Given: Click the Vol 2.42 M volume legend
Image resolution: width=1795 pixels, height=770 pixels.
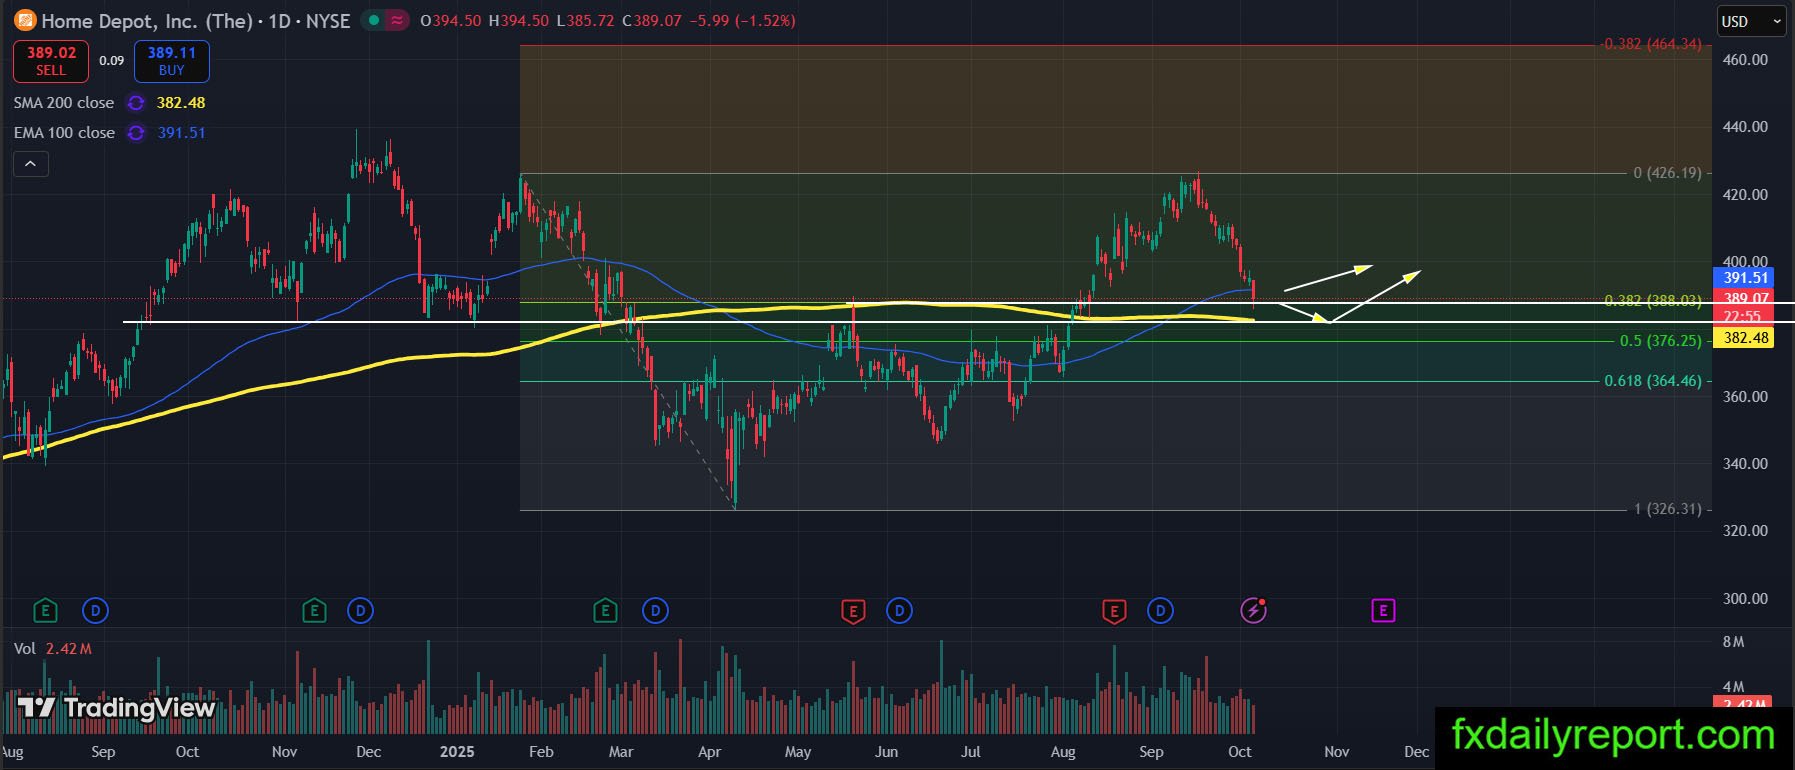Looking at the screenshot, I should 53,649.
